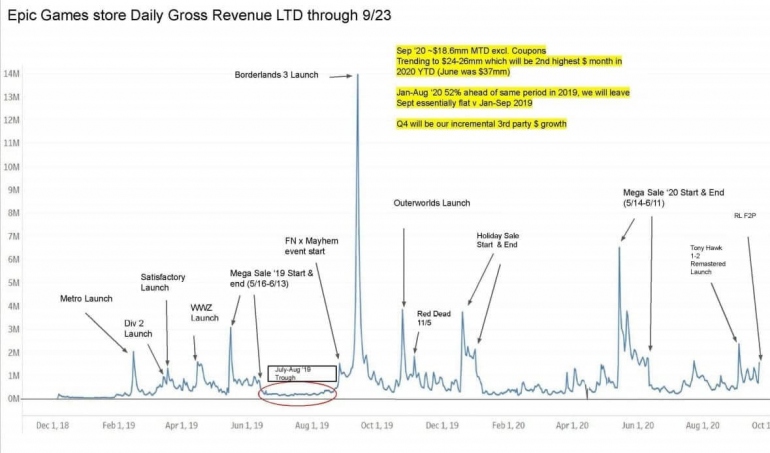Select the 4M y-axis value
The image size is (770, 453).
coord(13,306)
